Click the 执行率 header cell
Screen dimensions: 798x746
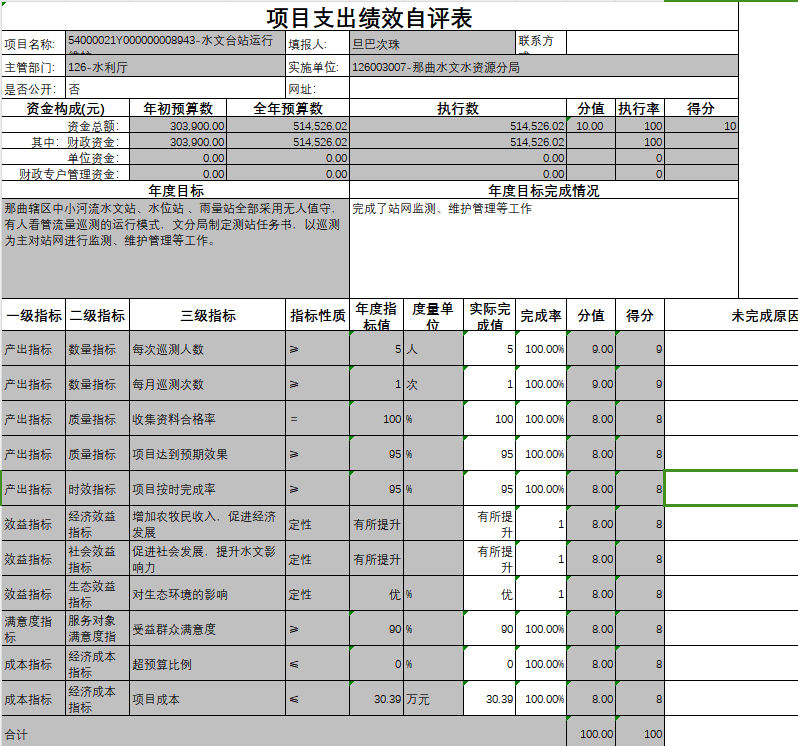coord(639,108)
